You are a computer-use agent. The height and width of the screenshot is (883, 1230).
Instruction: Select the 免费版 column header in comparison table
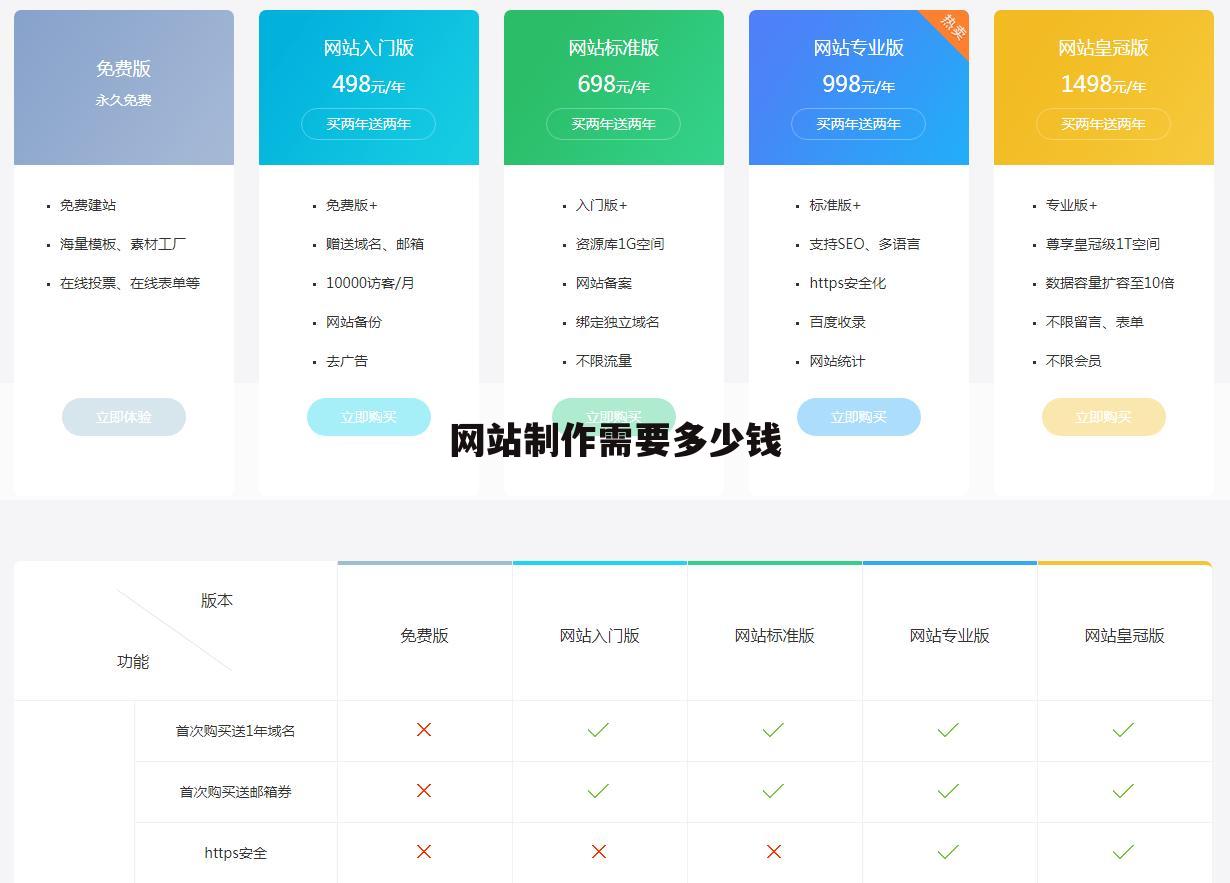pyautogui.click(x=424, y=634)
